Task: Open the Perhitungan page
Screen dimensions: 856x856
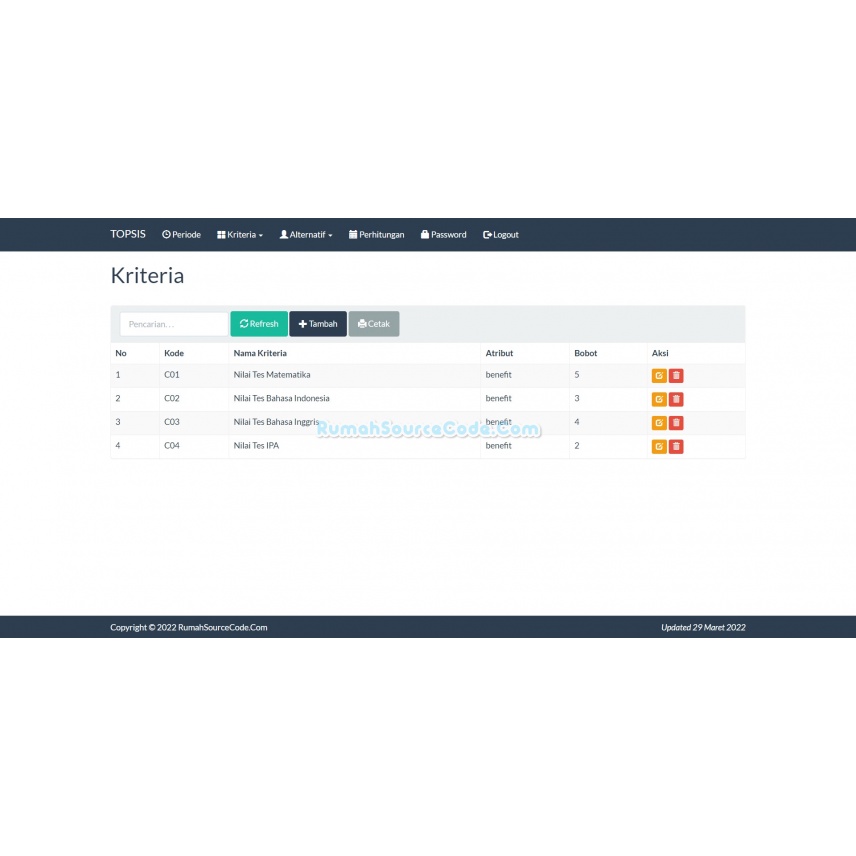Action: pos(377,235)
